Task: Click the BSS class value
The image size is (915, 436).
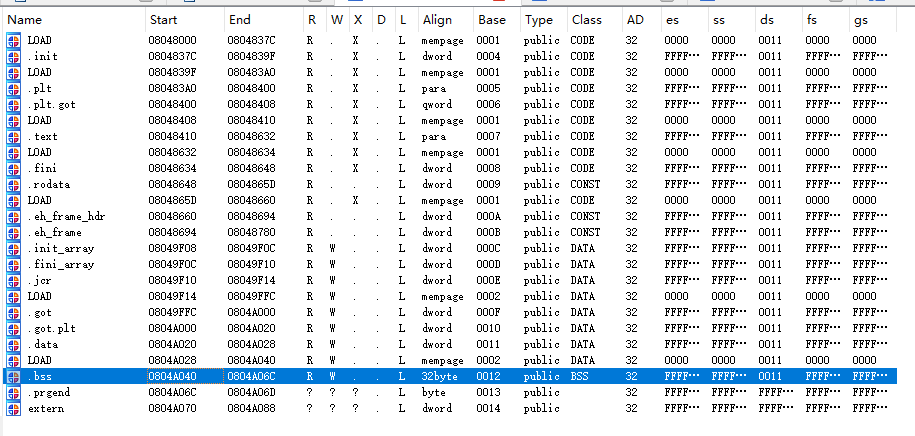Action: pyautogui.click(x=579, y=376)
